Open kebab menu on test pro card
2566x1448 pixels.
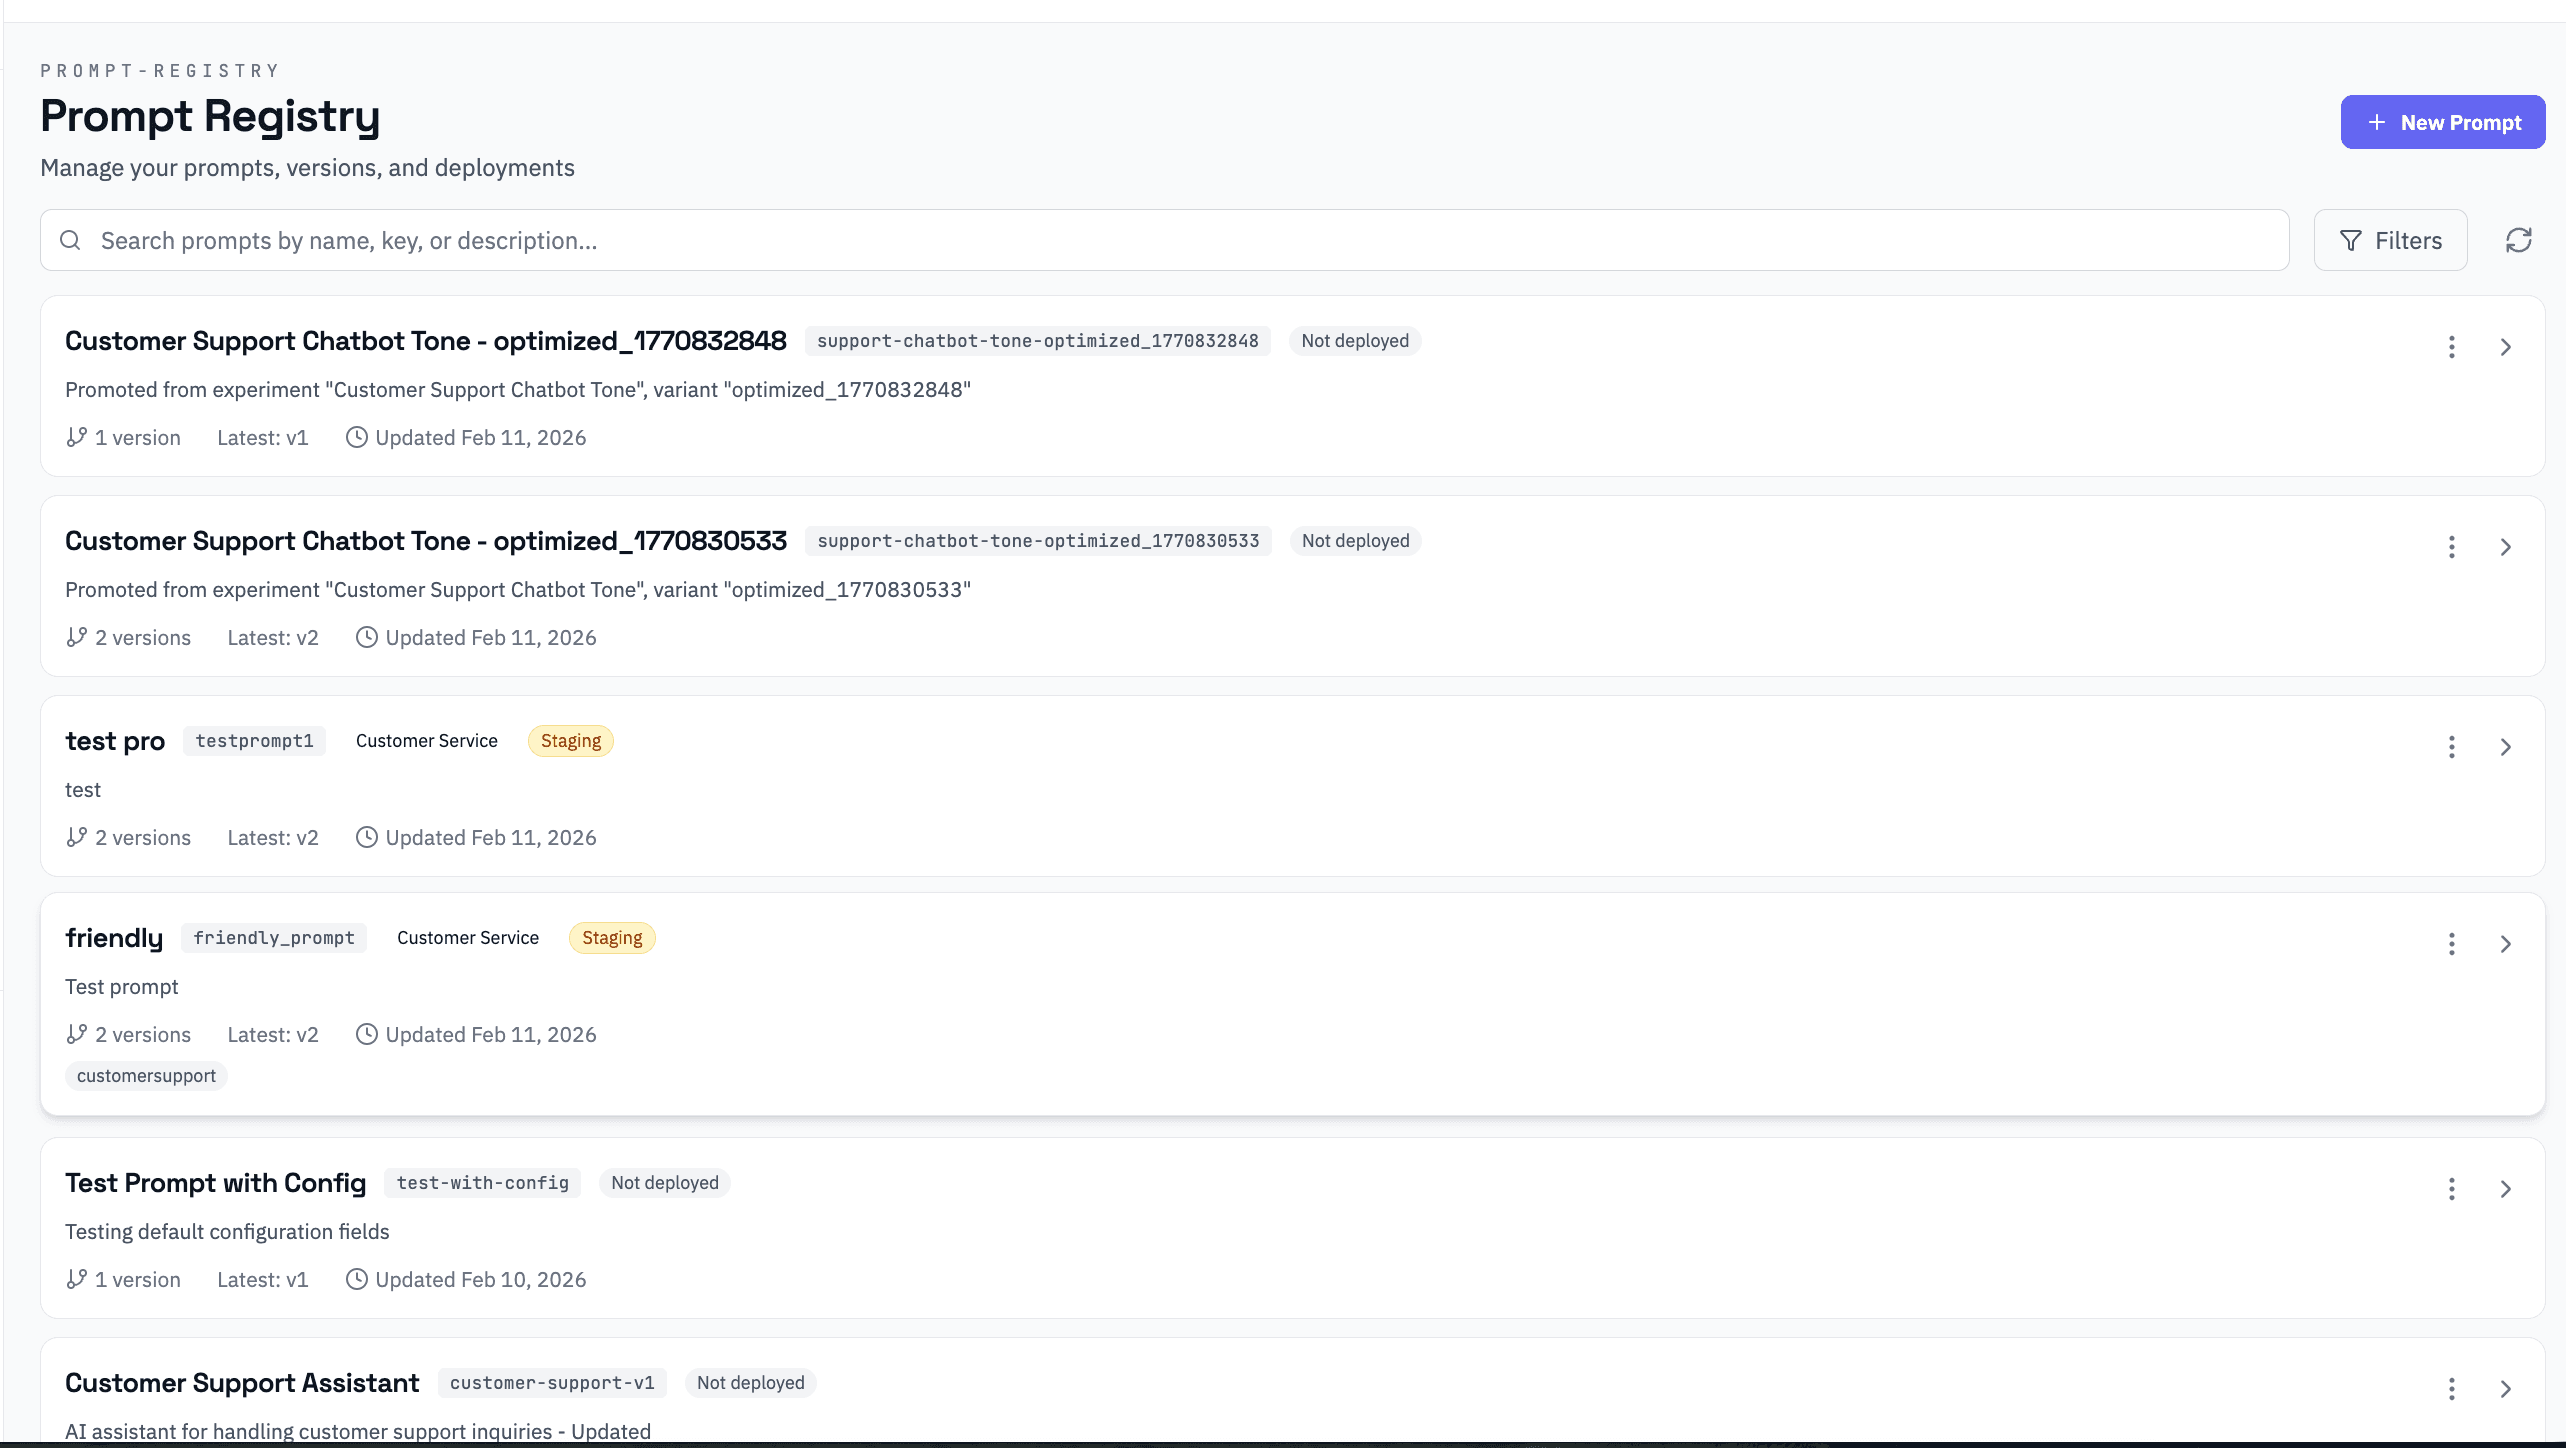click(x=2451, y=747)
